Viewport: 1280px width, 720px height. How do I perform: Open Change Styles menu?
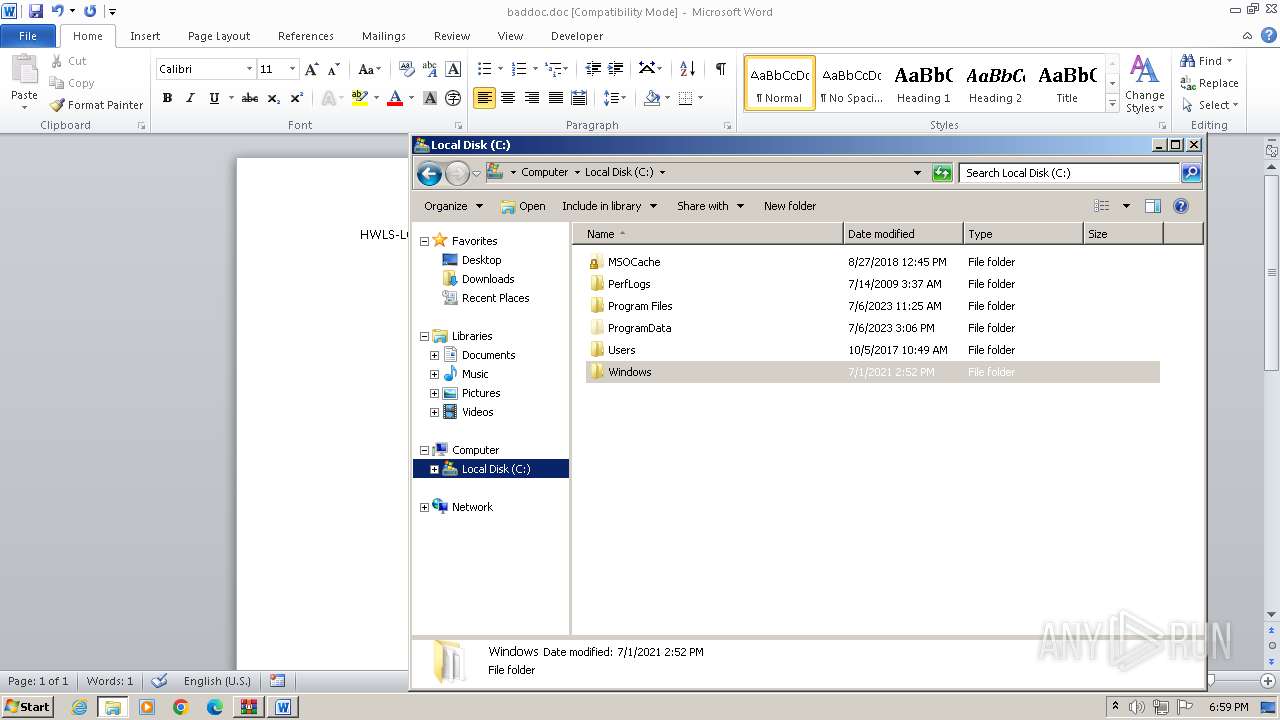coord(1144,84)
